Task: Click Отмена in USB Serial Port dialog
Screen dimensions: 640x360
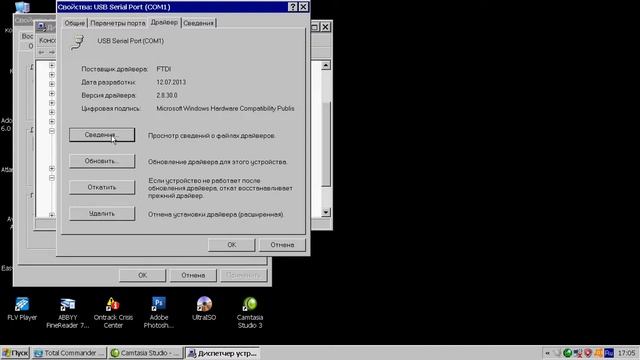Action: click(x=282, y=245)
